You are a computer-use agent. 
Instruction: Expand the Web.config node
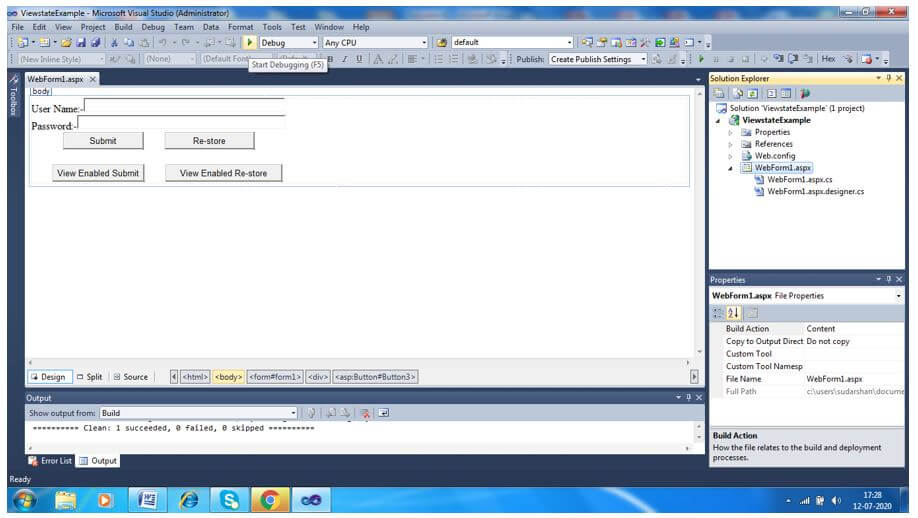pyautogui.click(x=730, y=156)
